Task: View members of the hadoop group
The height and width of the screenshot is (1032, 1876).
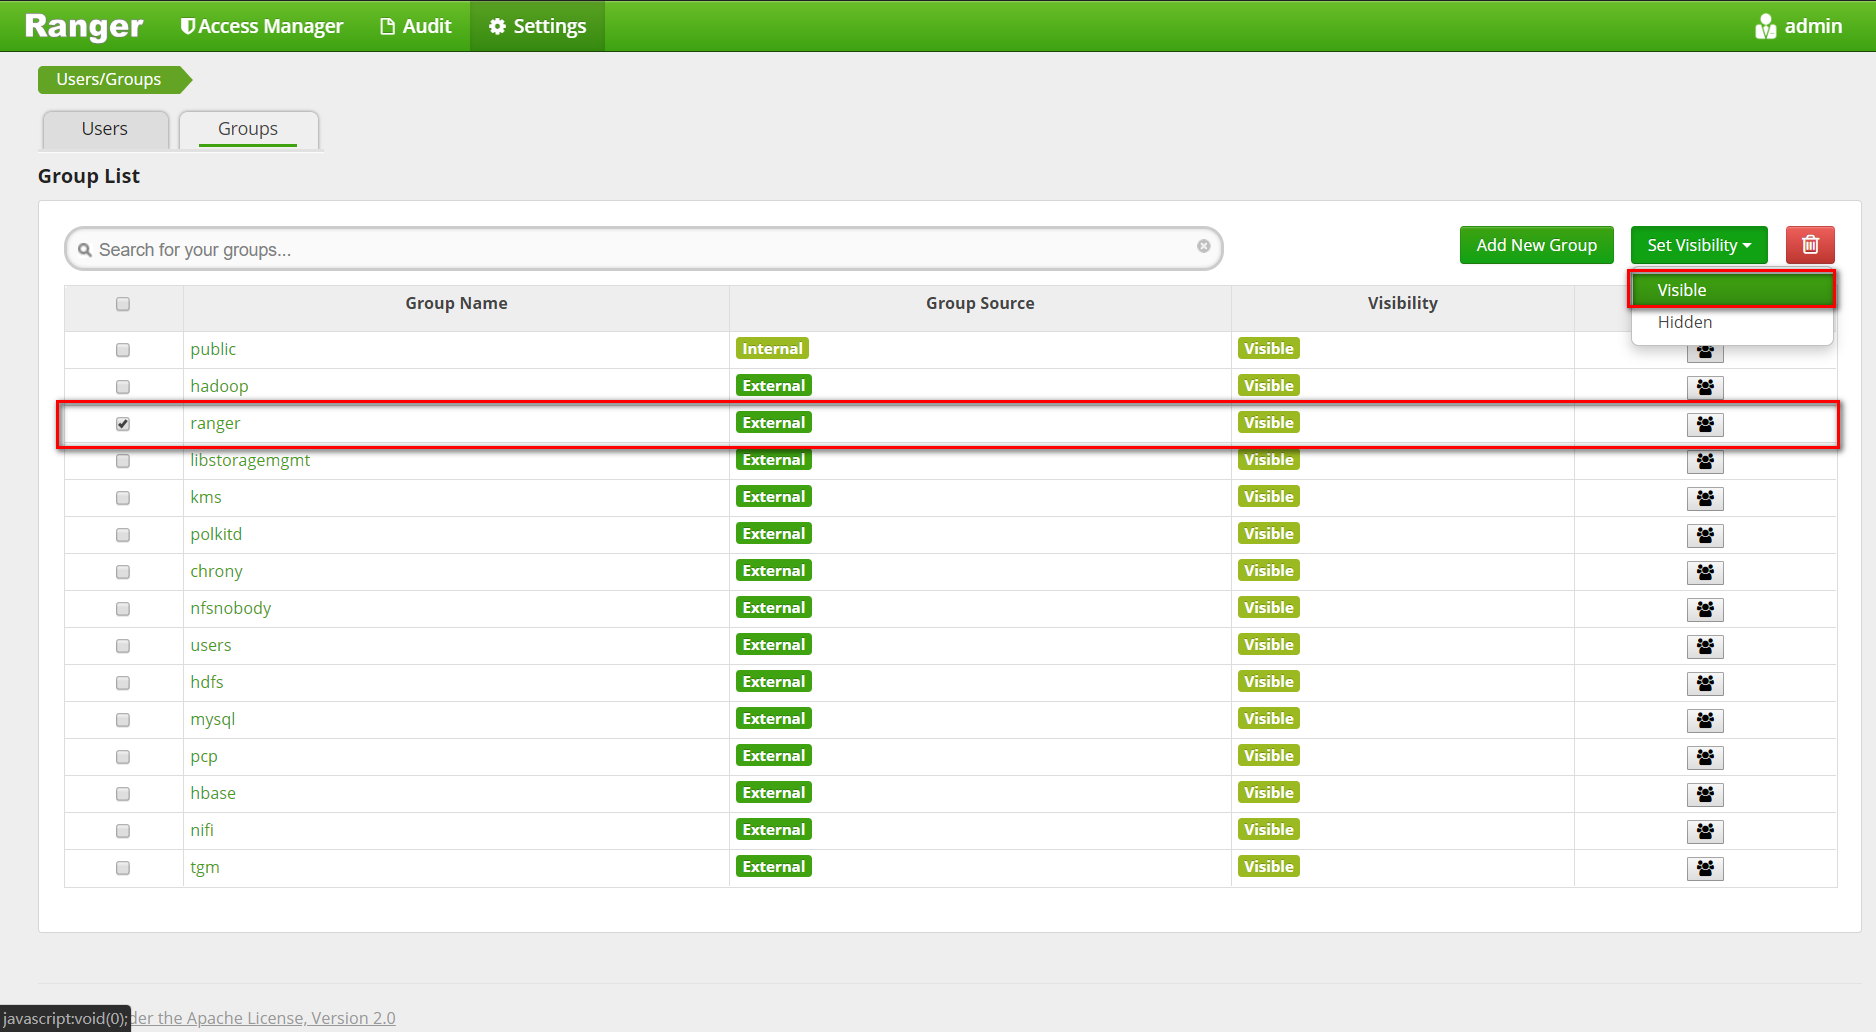Action: [x=1705, y=387]
